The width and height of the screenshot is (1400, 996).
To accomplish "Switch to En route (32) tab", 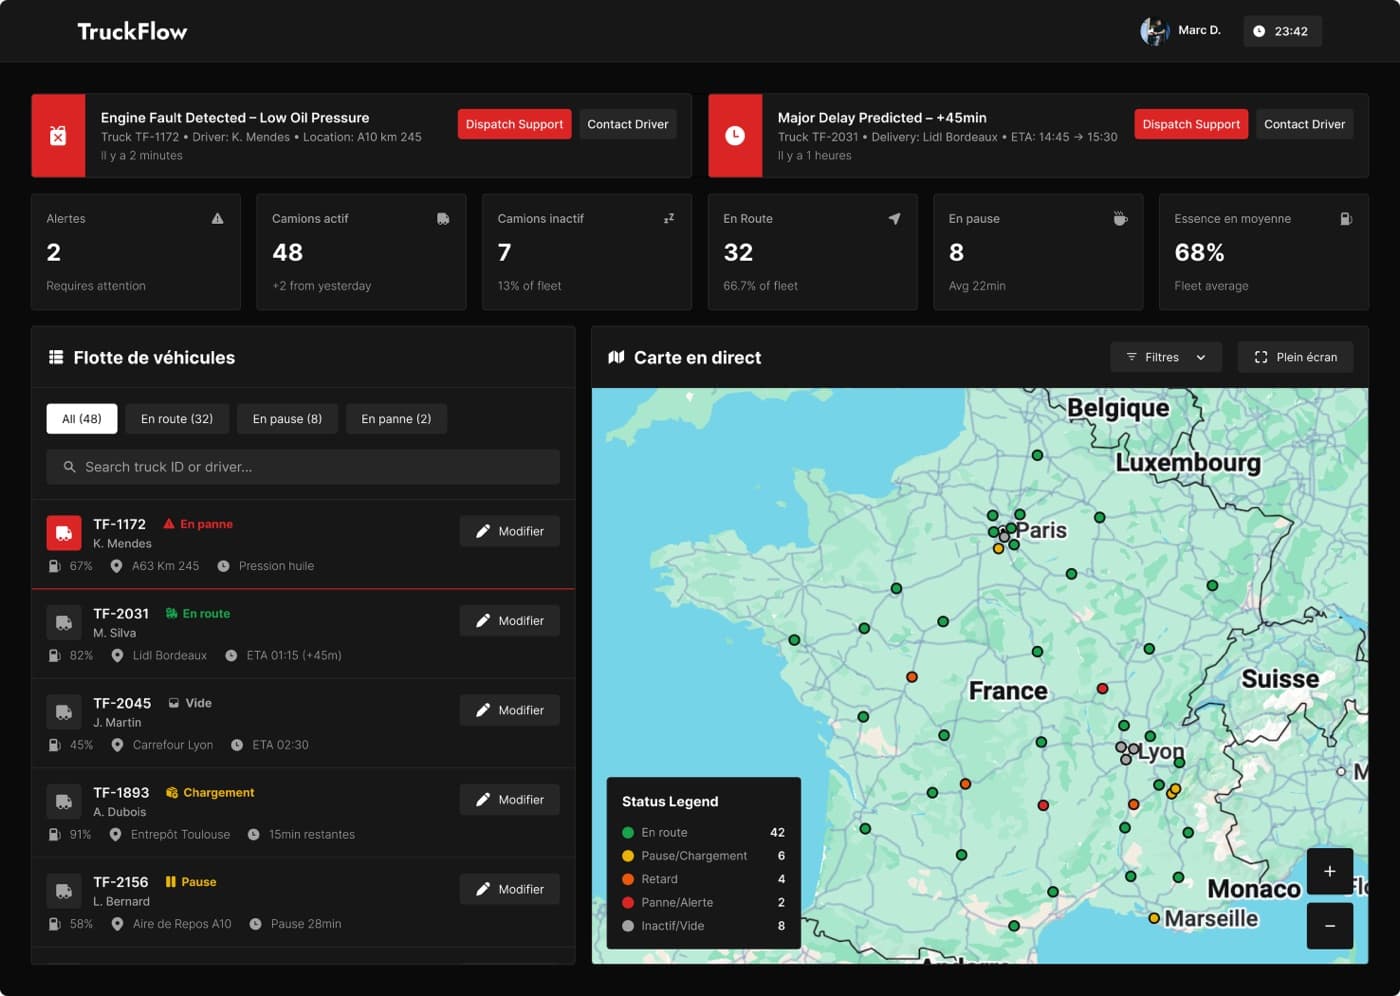I will pos(177,419).
